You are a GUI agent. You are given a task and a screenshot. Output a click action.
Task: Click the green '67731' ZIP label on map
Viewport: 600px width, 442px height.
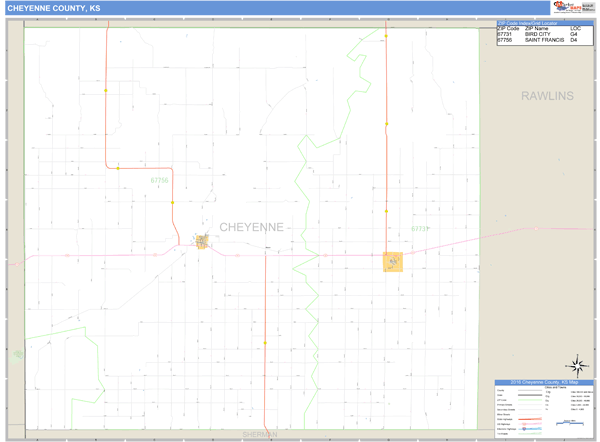click(x=420, y=228)
